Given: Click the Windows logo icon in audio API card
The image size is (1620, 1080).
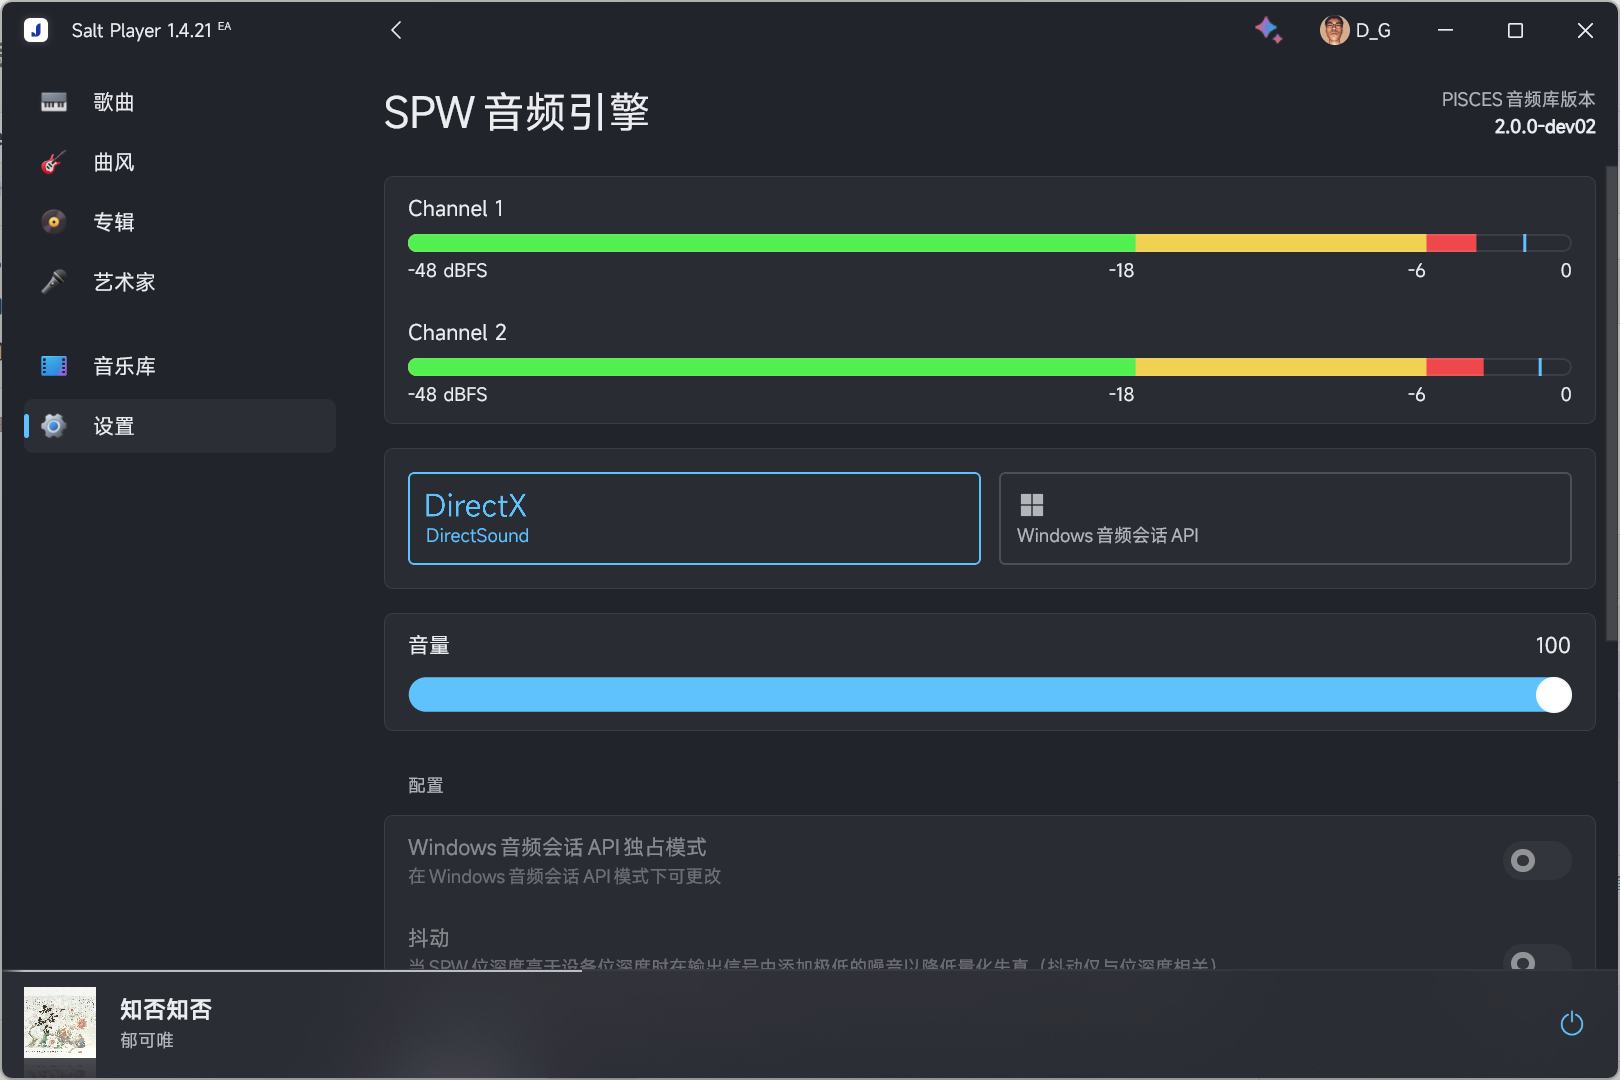Looking at the screenshot, I should [x=1031, y=505].
